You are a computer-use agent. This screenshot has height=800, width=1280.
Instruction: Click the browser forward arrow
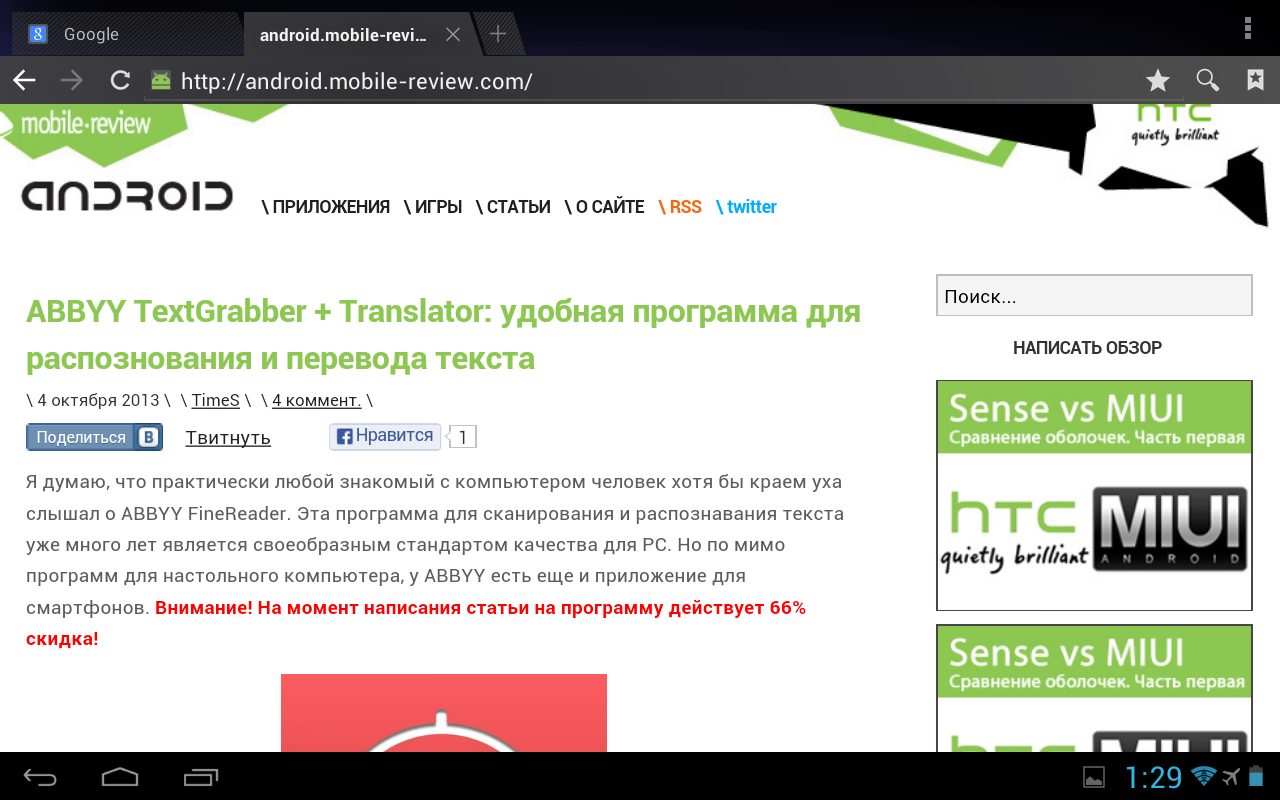point(71,81)
